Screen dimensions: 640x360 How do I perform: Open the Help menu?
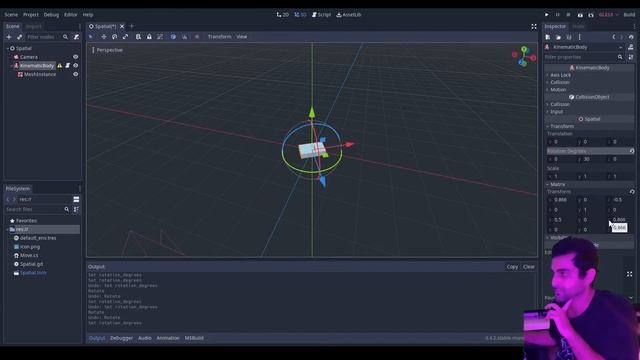pyautogui.click(x=88, y=15)
